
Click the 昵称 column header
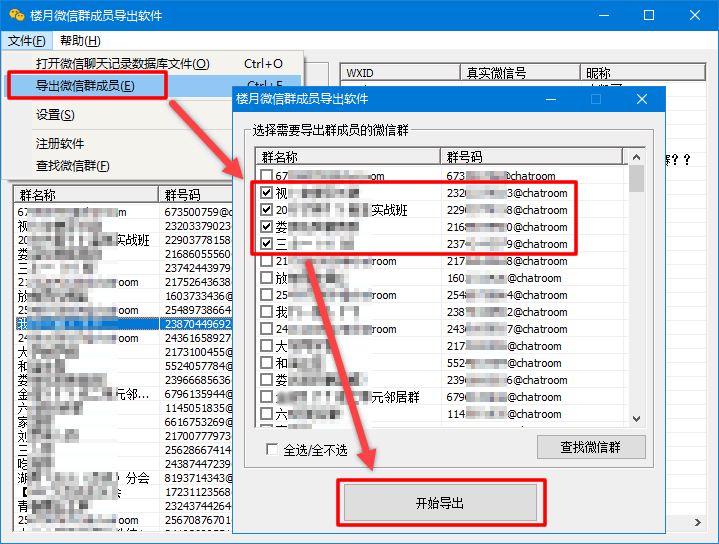(x=643, y=73)
